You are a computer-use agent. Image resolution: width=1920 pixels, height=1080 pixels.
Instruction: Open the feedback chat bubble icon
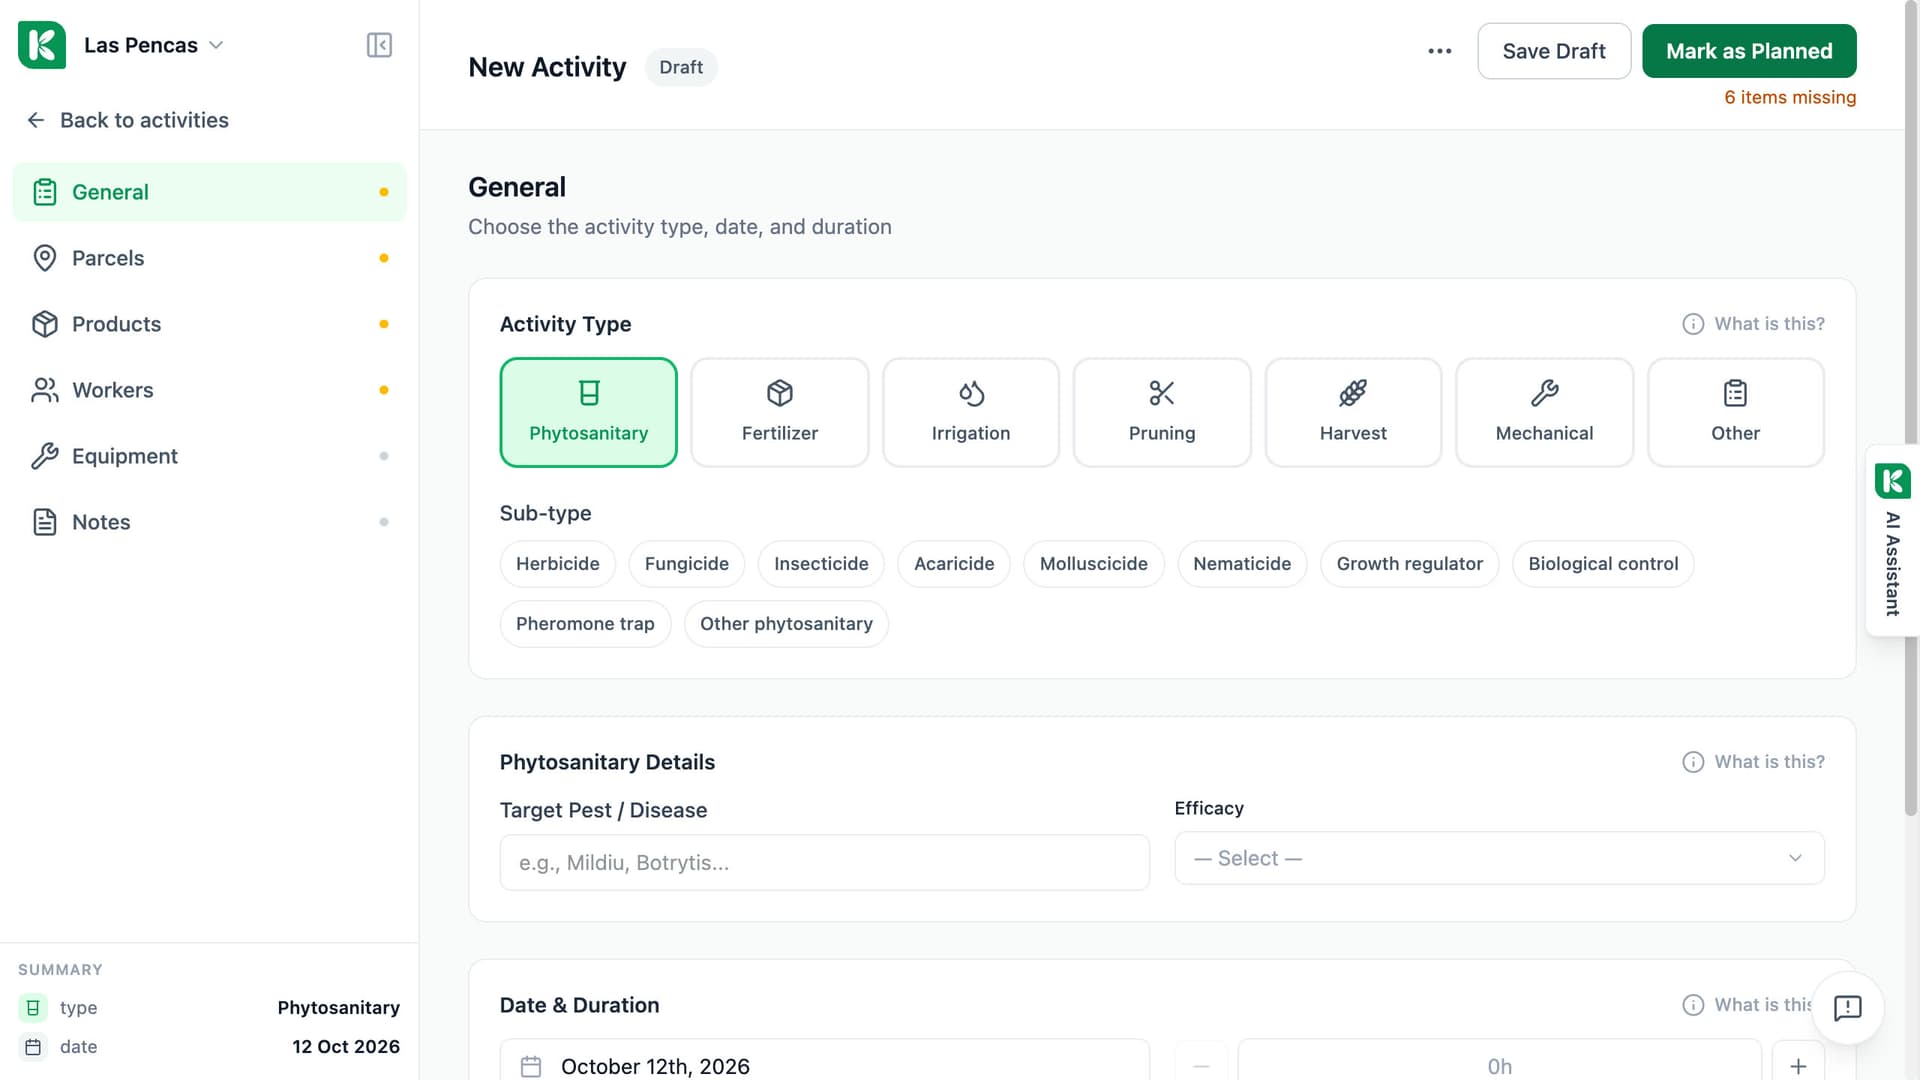pos(1847,1007)
